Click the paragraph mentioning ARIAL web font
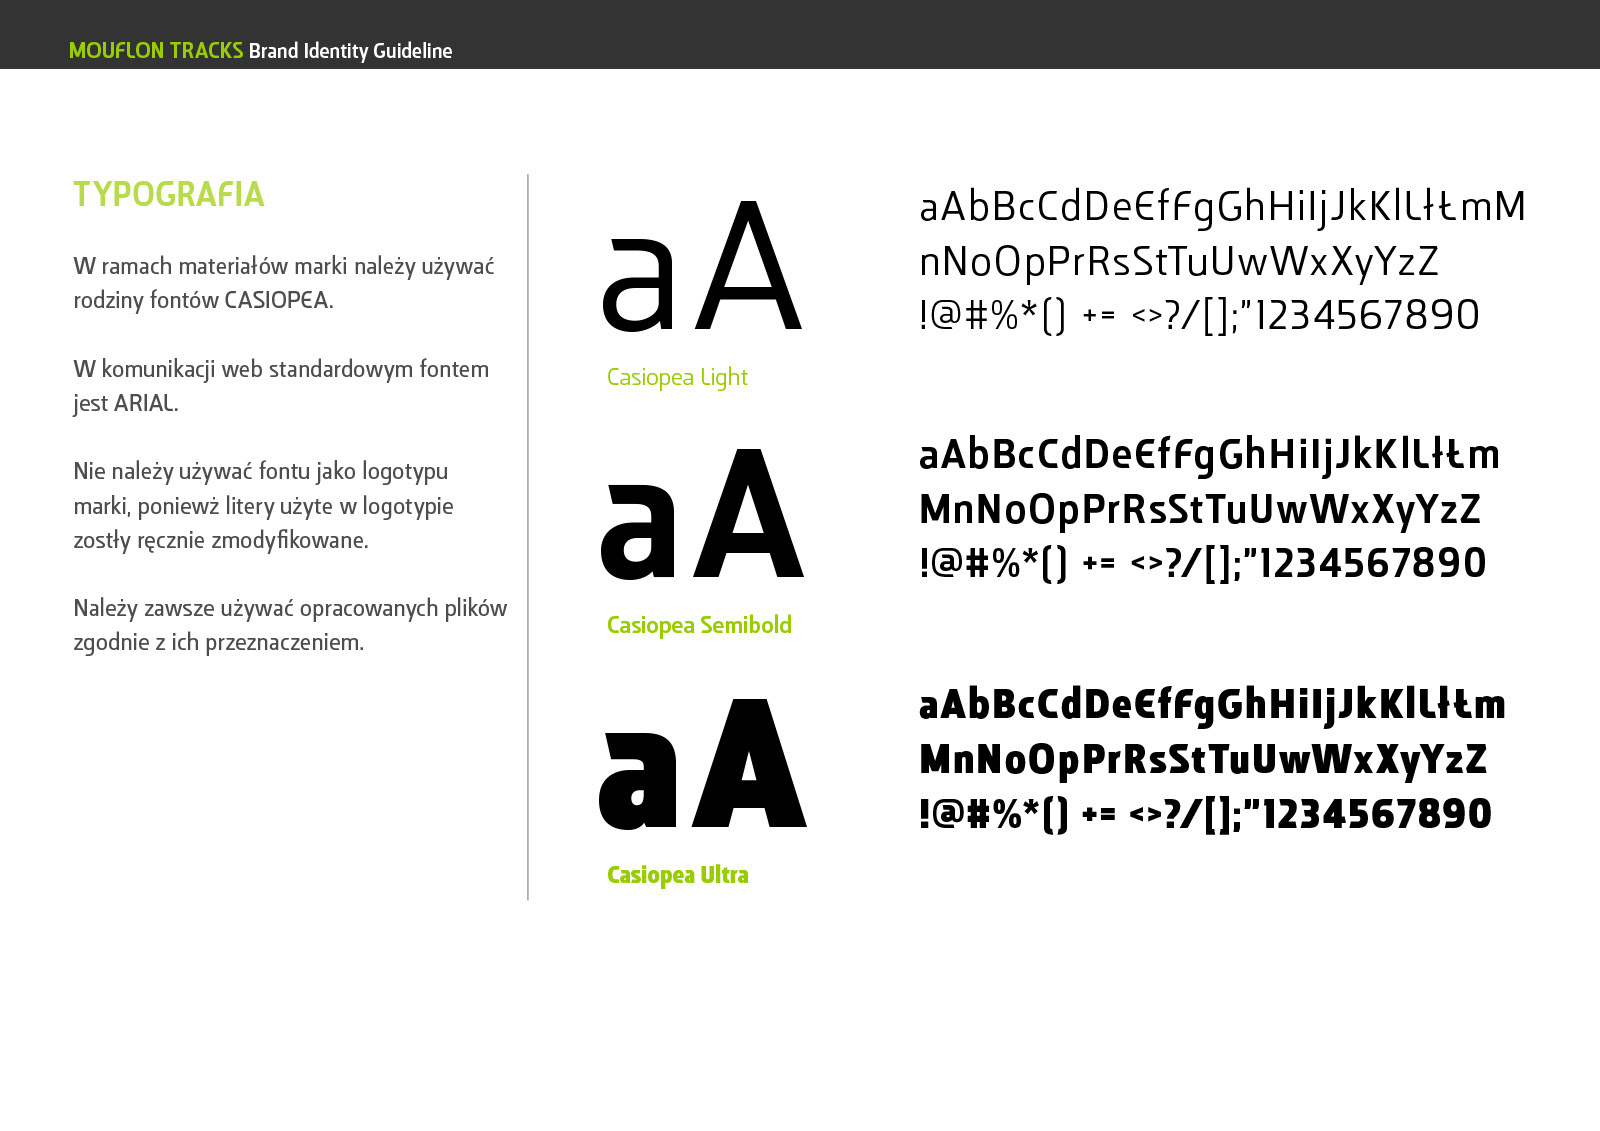 pos(281,386)
